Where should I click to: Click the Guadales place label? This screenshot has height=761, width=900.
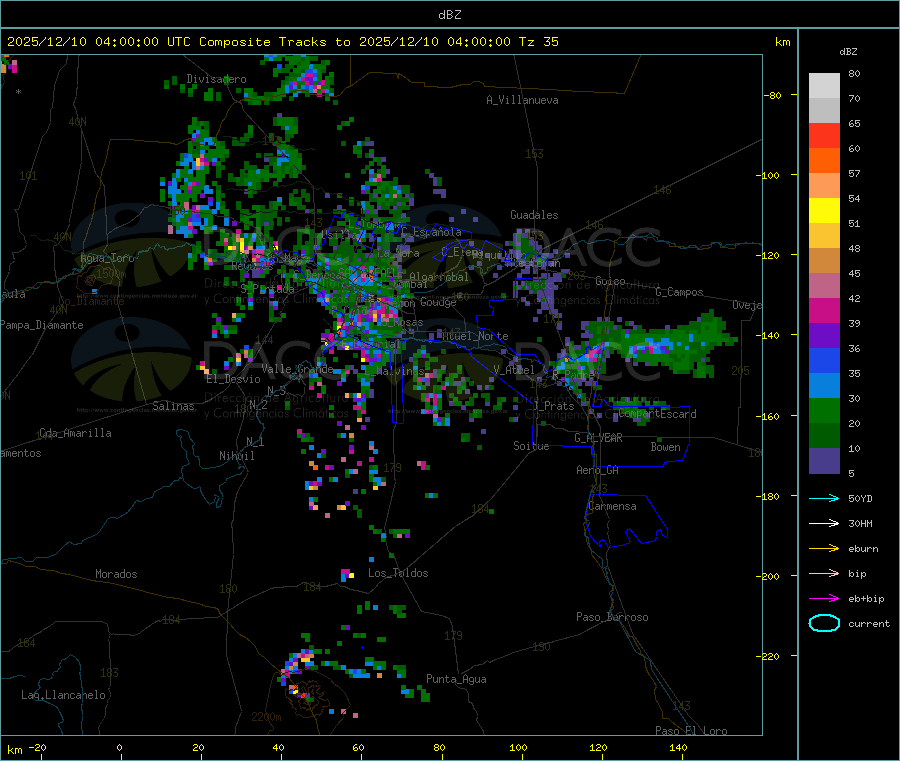pos(534,215)
